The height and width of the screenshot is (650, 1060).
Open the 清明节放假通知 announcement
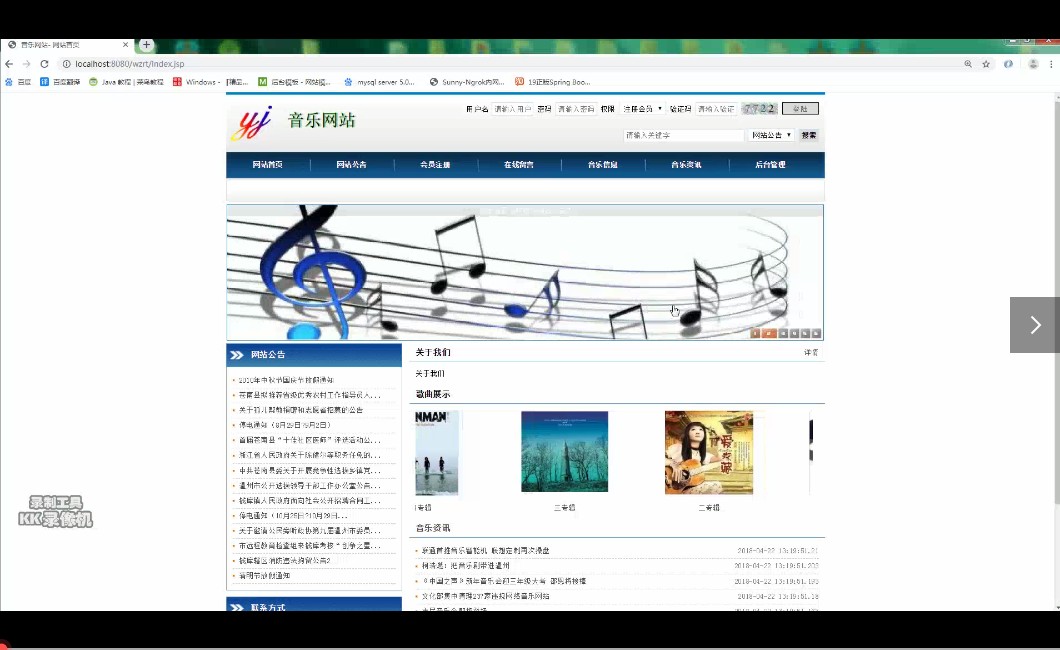click(x=264, y=576)
